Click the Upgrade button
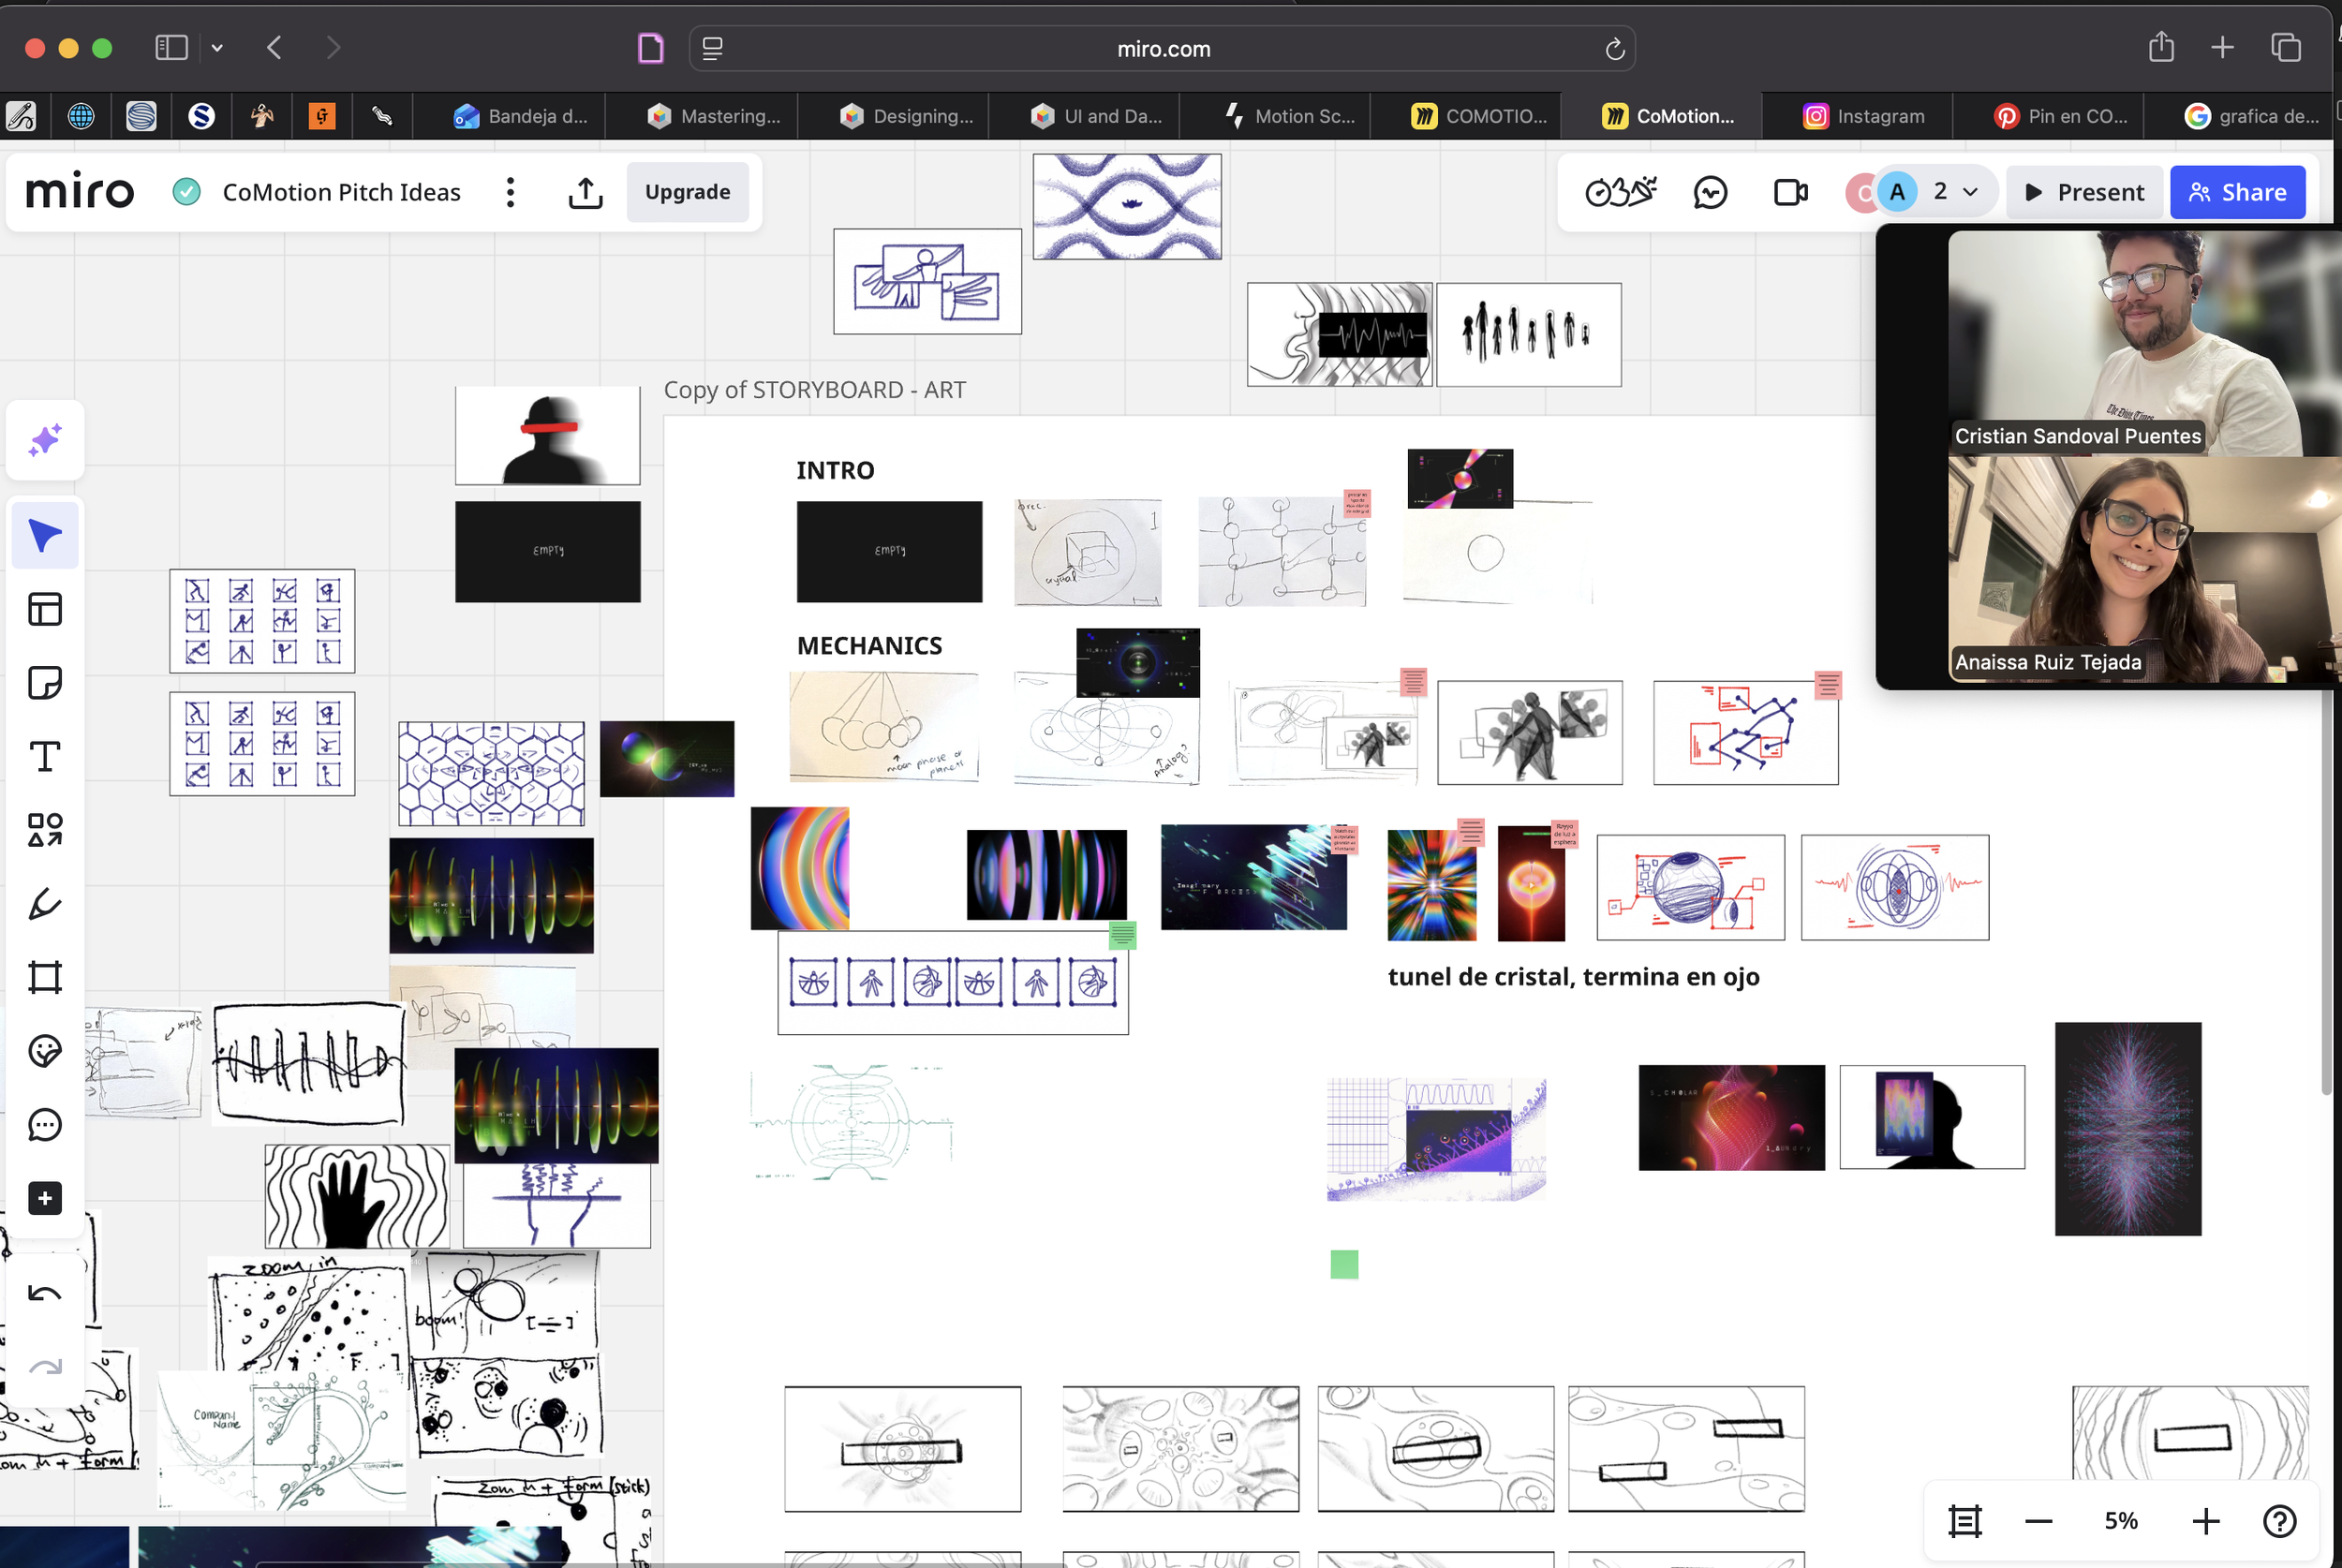 click(x=687, y=192)
